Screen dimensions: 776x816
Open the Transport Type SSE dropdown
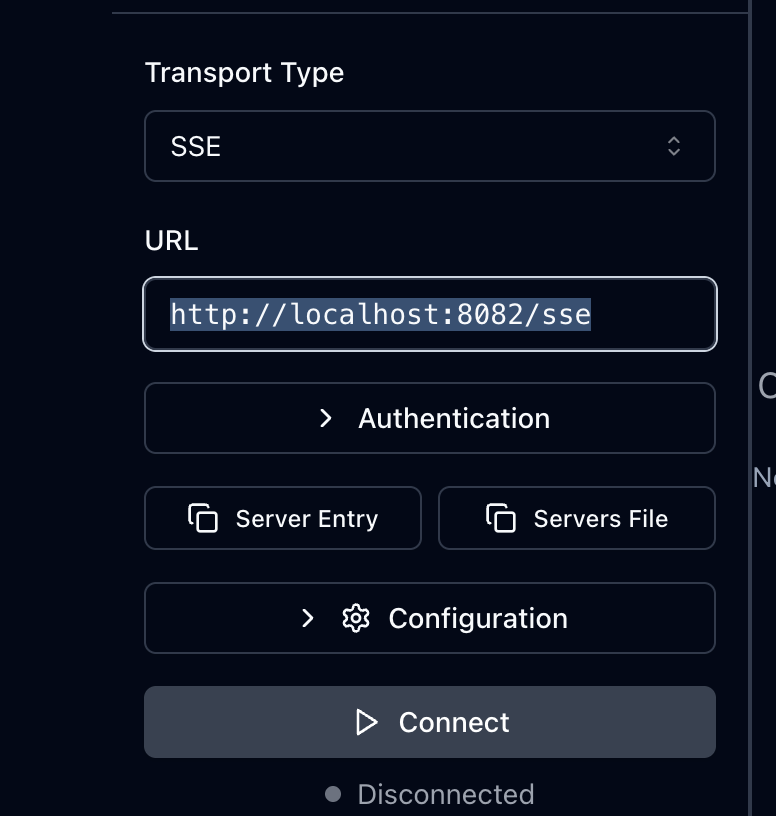(429, 146)
